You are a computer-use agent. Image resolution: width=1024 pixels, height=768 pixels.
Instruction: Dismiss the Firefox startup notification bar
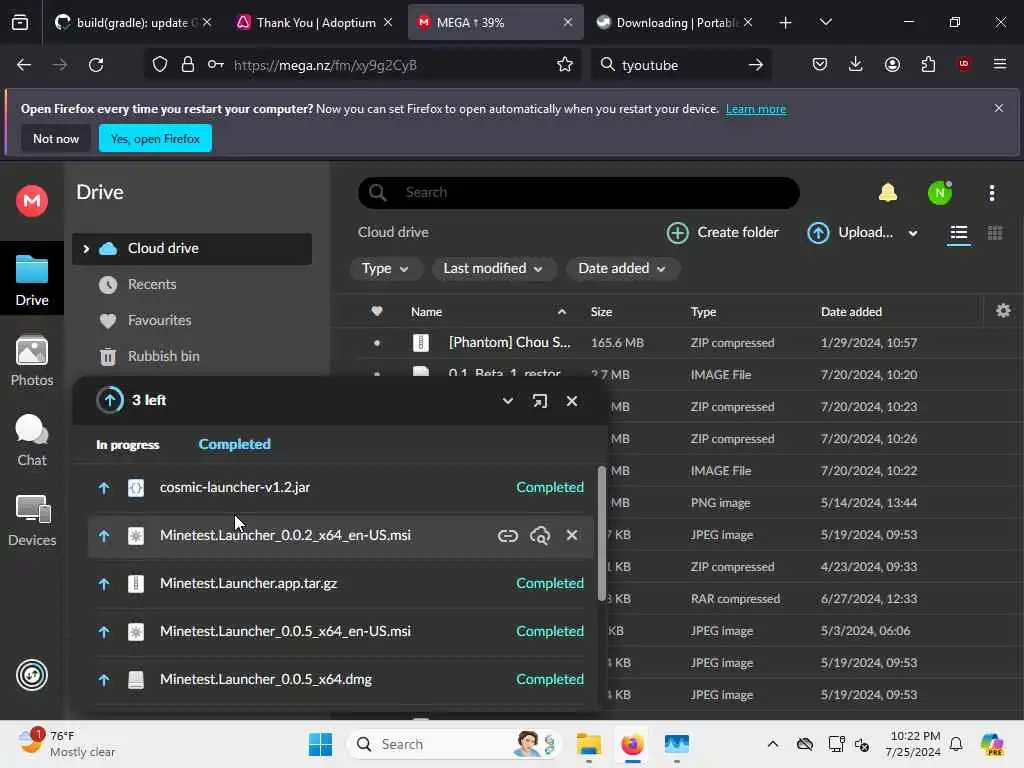[x=999, y=108]
